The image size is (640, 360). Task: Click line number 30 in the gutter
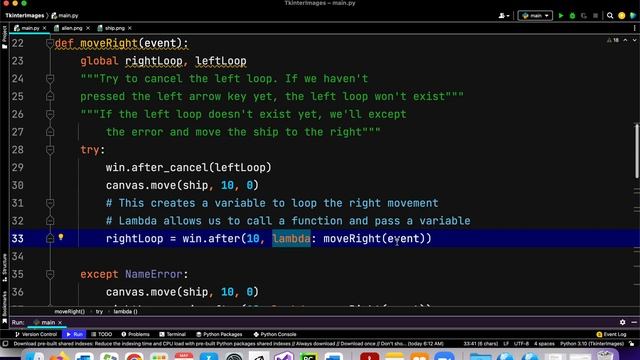point(18,185)
